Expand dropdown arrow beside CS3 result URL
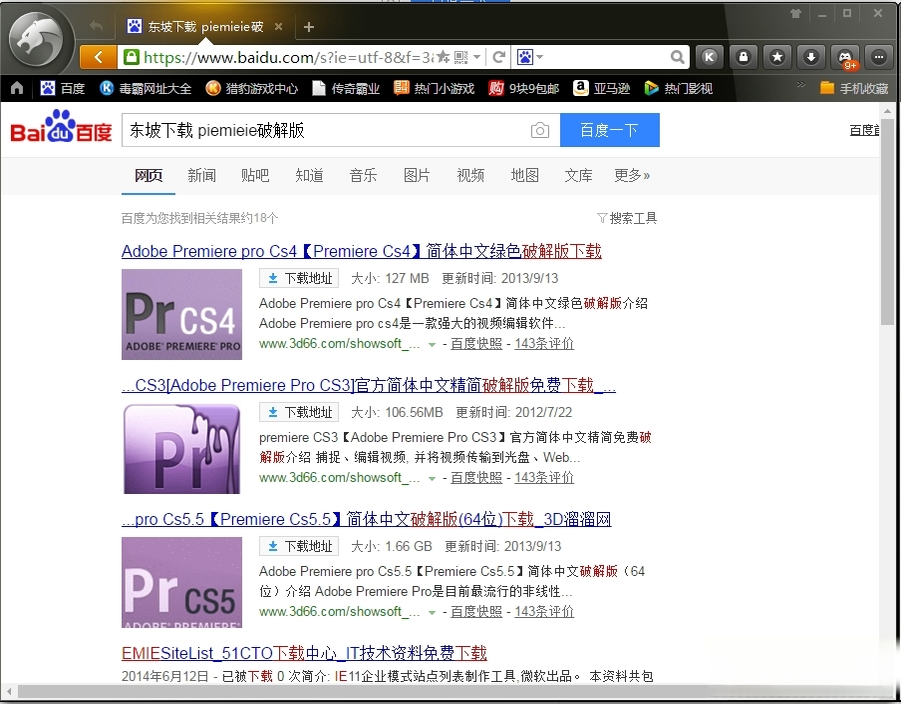The height and width of the screenshot is (704, 901). tap(432, 479)
